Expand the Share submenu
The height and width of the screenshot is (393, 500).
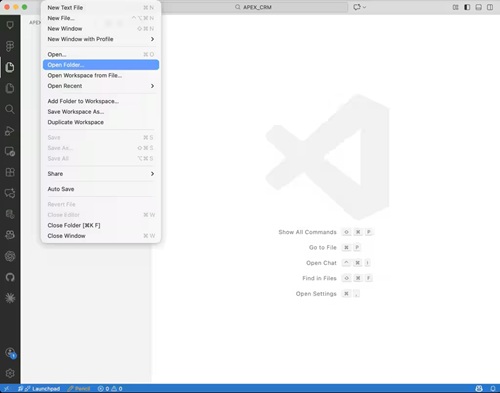[x=101, y=174]
